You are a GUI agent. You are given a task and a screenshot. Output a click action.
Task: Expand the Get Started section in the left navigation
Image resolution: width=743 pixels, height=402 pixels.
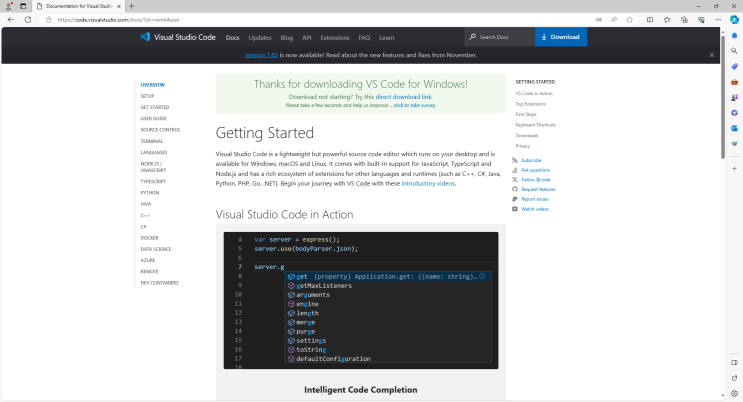(x=154, y=107)
